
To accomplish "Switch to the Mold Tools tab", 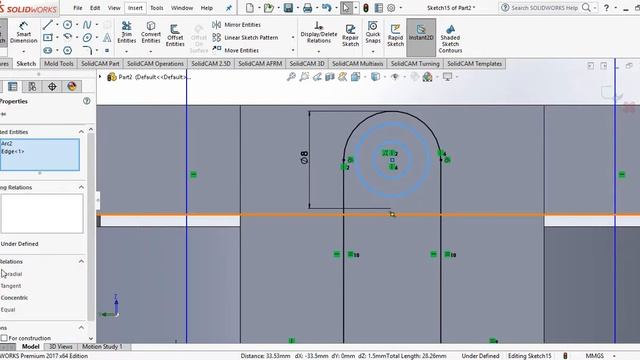I will 58,64.
